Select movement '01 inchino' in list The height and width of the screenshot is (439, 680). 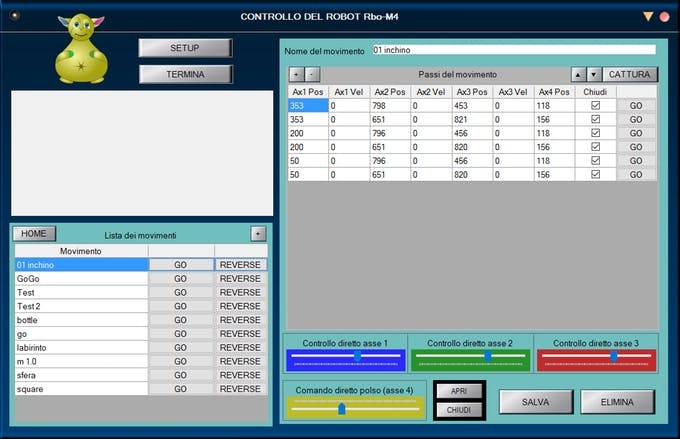click(82, 265)
